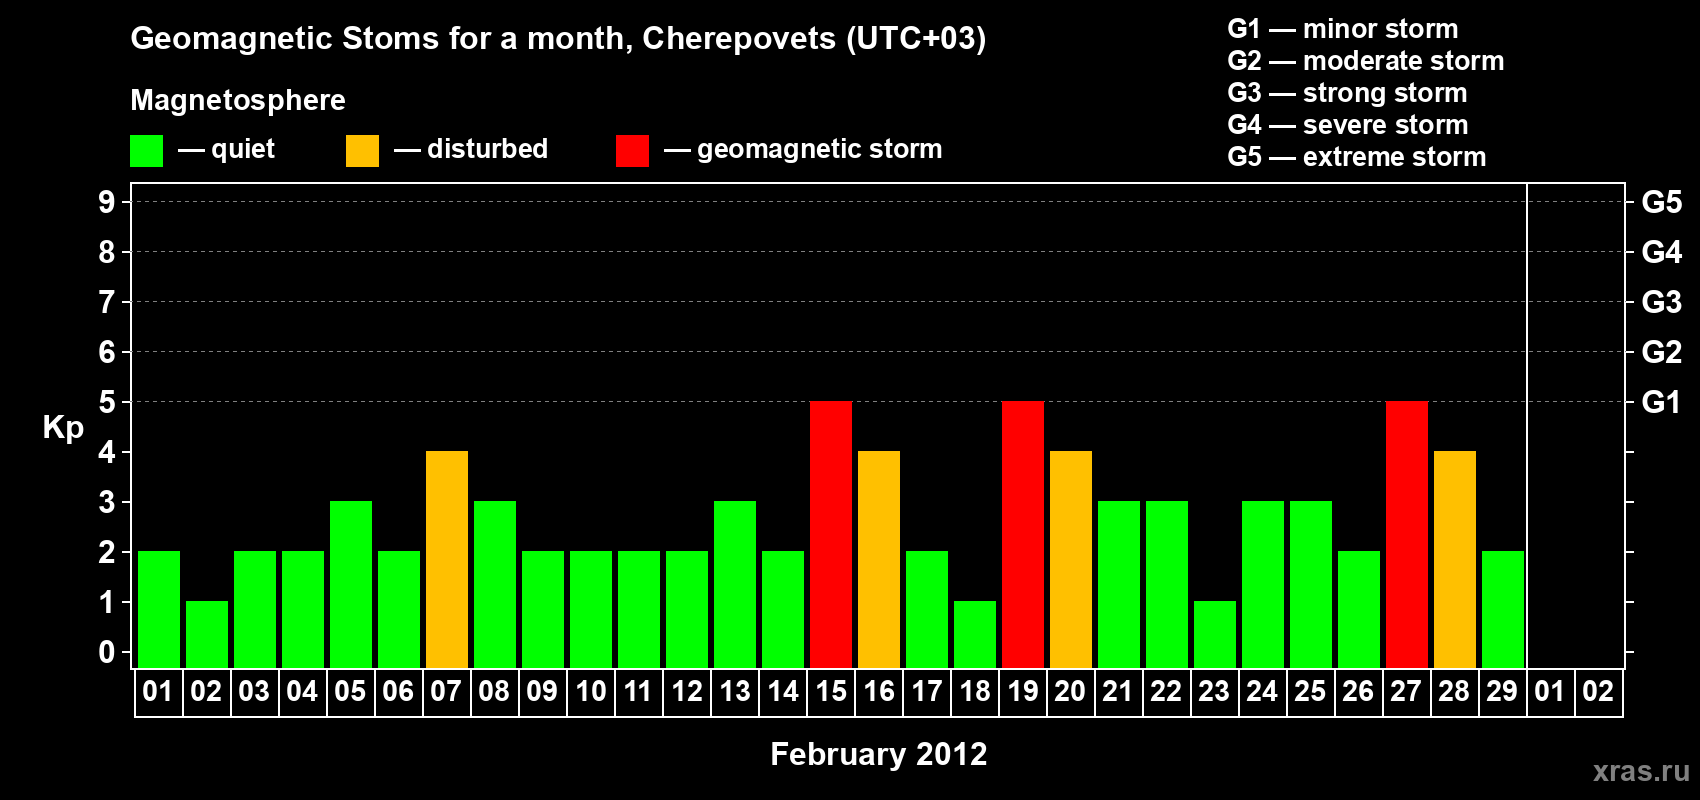Click the Kp axis value '0'

coord(107,652)
